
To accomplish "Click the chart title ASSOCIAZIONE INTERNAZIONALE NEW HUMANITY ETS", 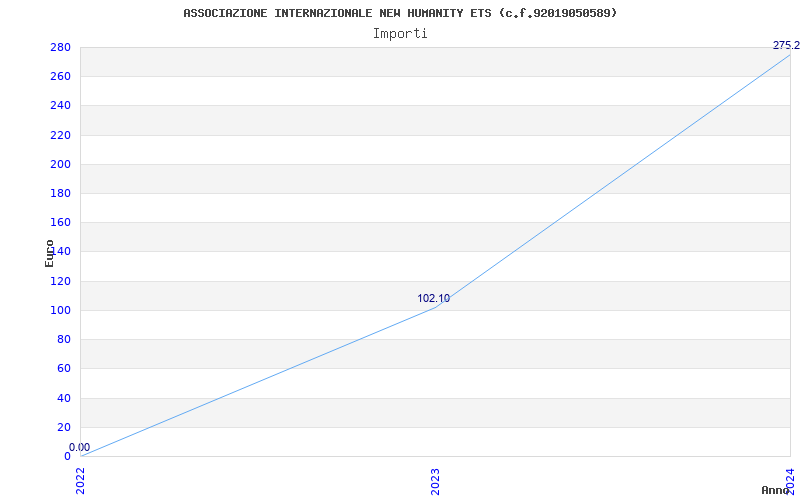I will pyautogui.click(x=400, y=13).
